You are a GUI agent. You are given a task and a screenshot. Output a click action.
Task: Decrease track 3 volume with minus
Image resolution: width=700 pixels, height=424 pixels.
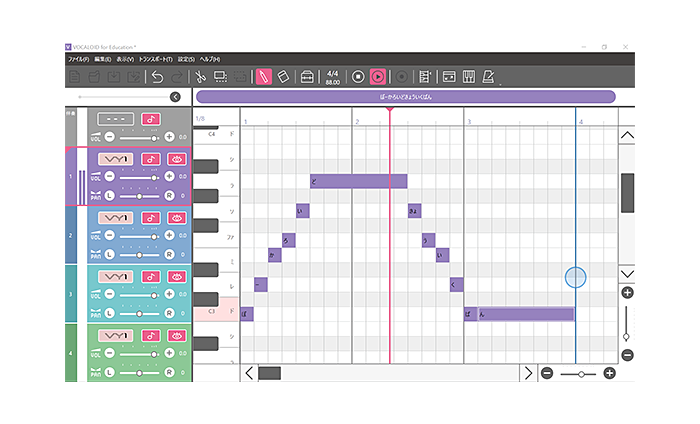coord(110,294)
